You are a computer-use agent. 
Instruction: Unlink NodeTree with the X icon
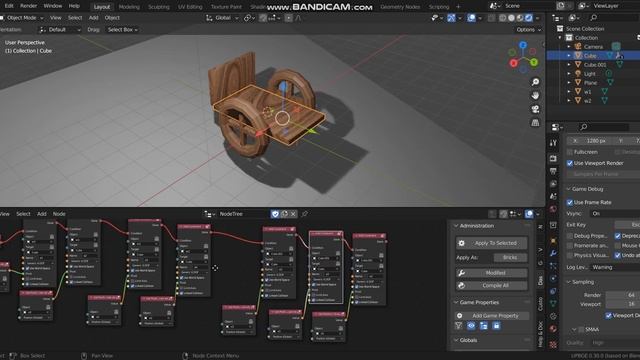coord(293,214)
